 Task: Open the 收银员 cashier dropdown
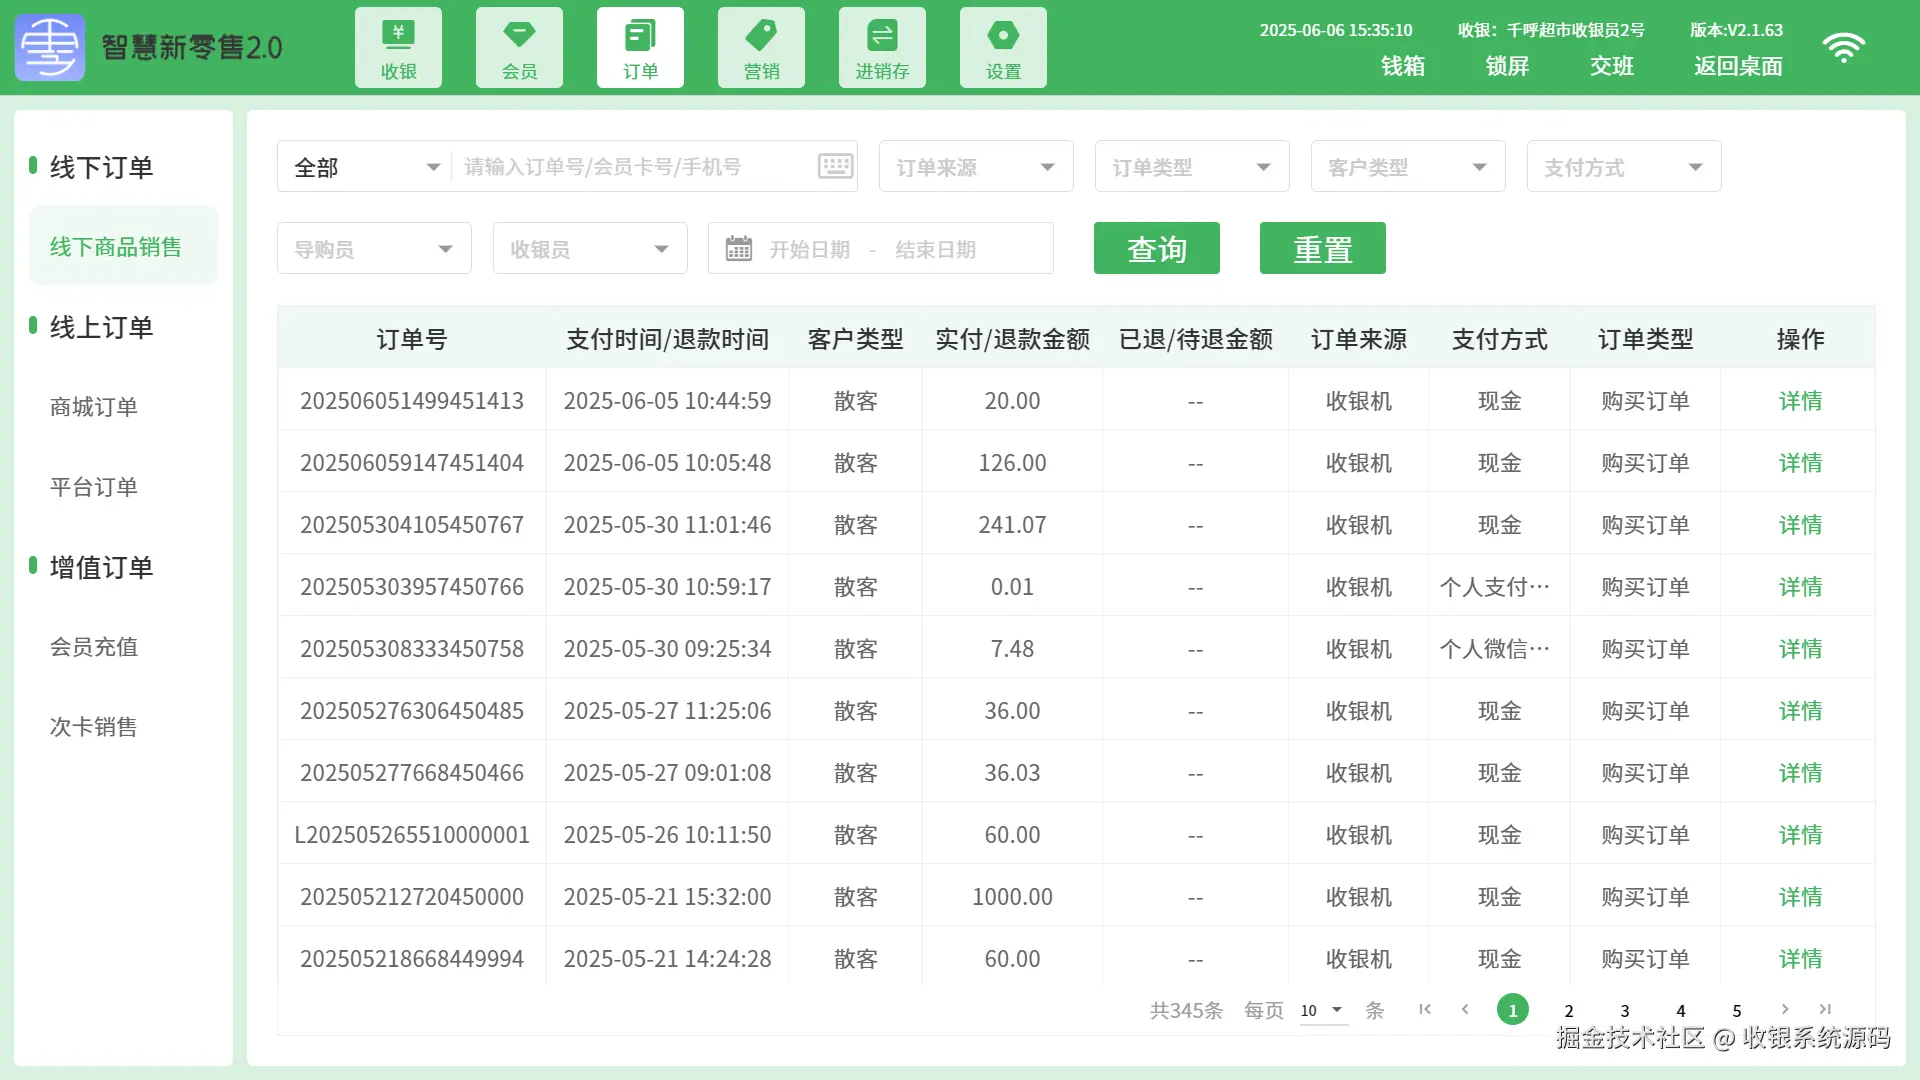(589, 249)
